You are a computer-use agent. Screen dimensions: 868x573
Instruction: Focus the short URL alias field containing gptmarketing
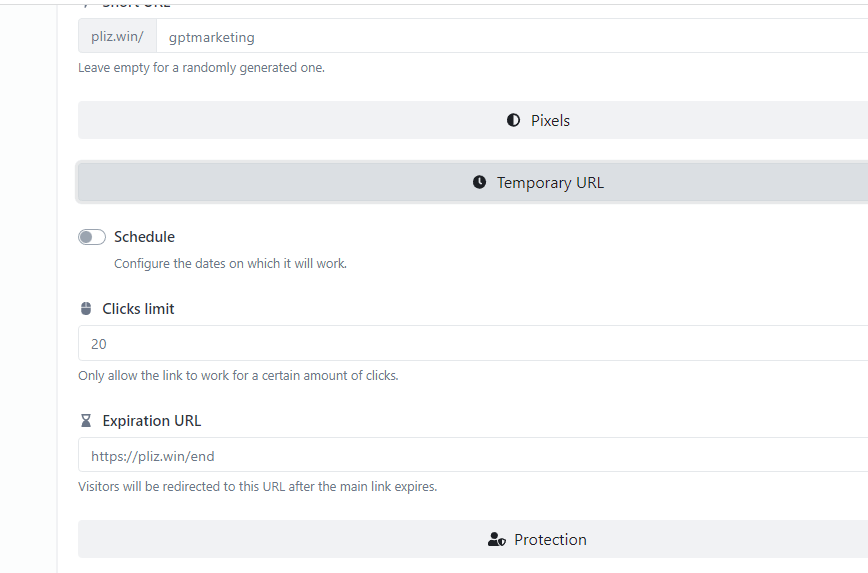click(510, 37)
